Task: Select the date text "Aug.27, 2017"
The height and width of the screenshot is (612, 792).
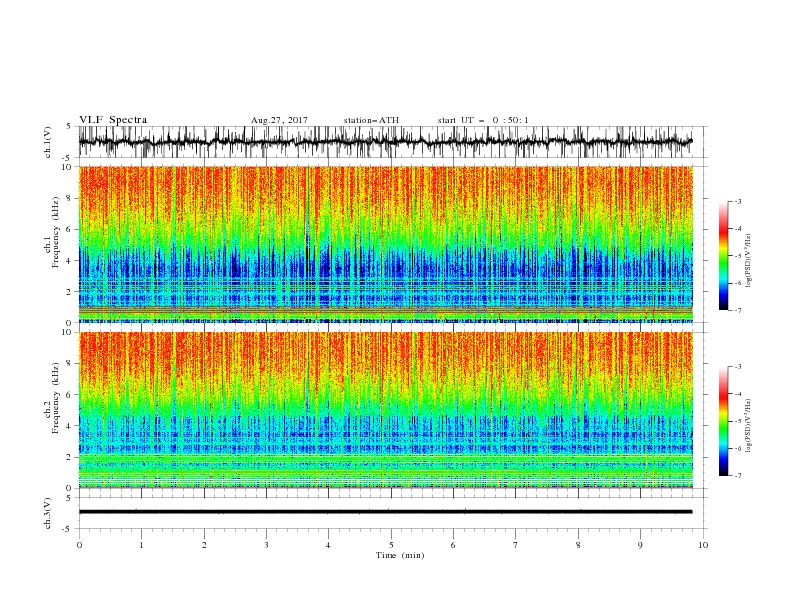Action: click(x=279, y=120)
